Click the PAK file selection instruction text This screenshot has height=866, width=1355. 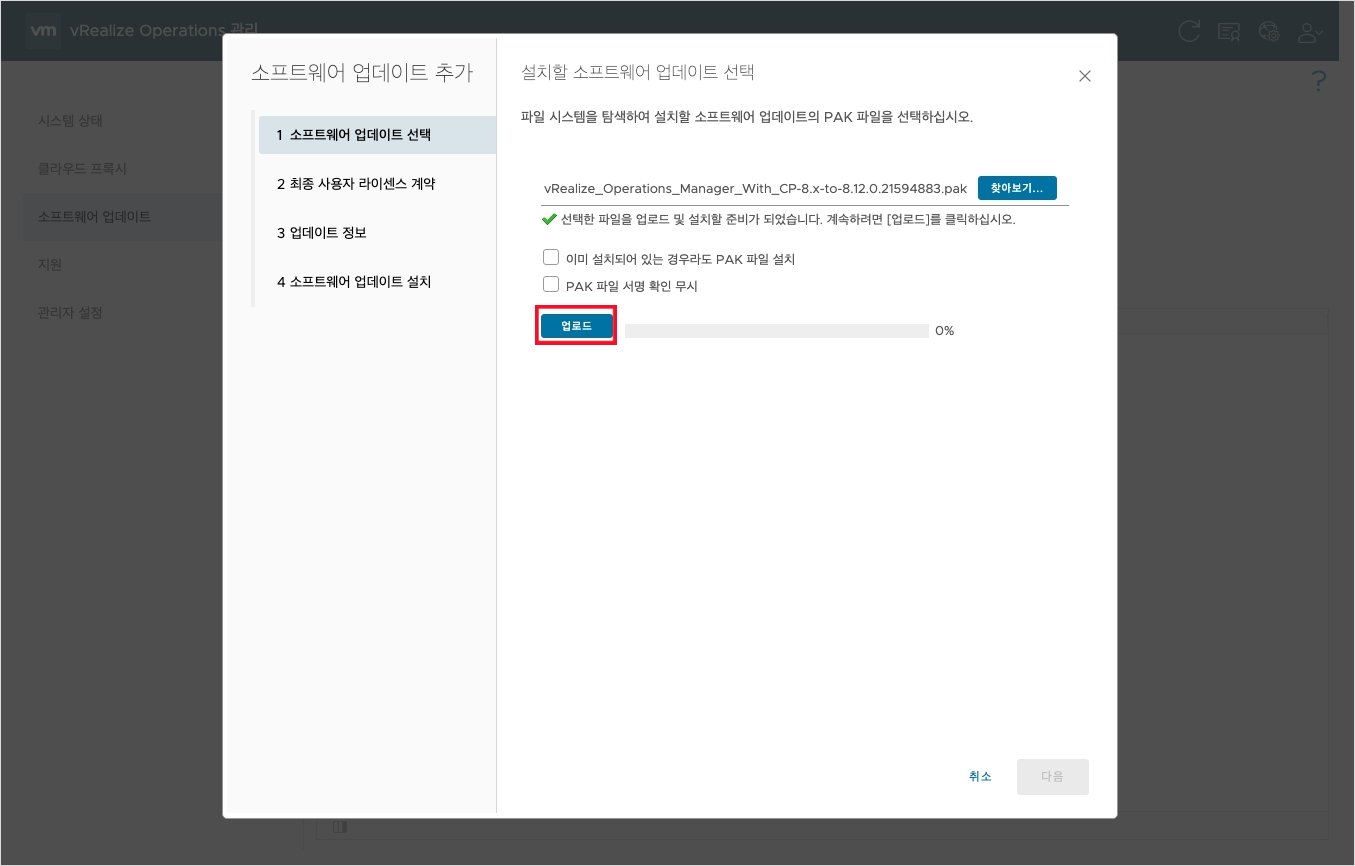[747, 117]
